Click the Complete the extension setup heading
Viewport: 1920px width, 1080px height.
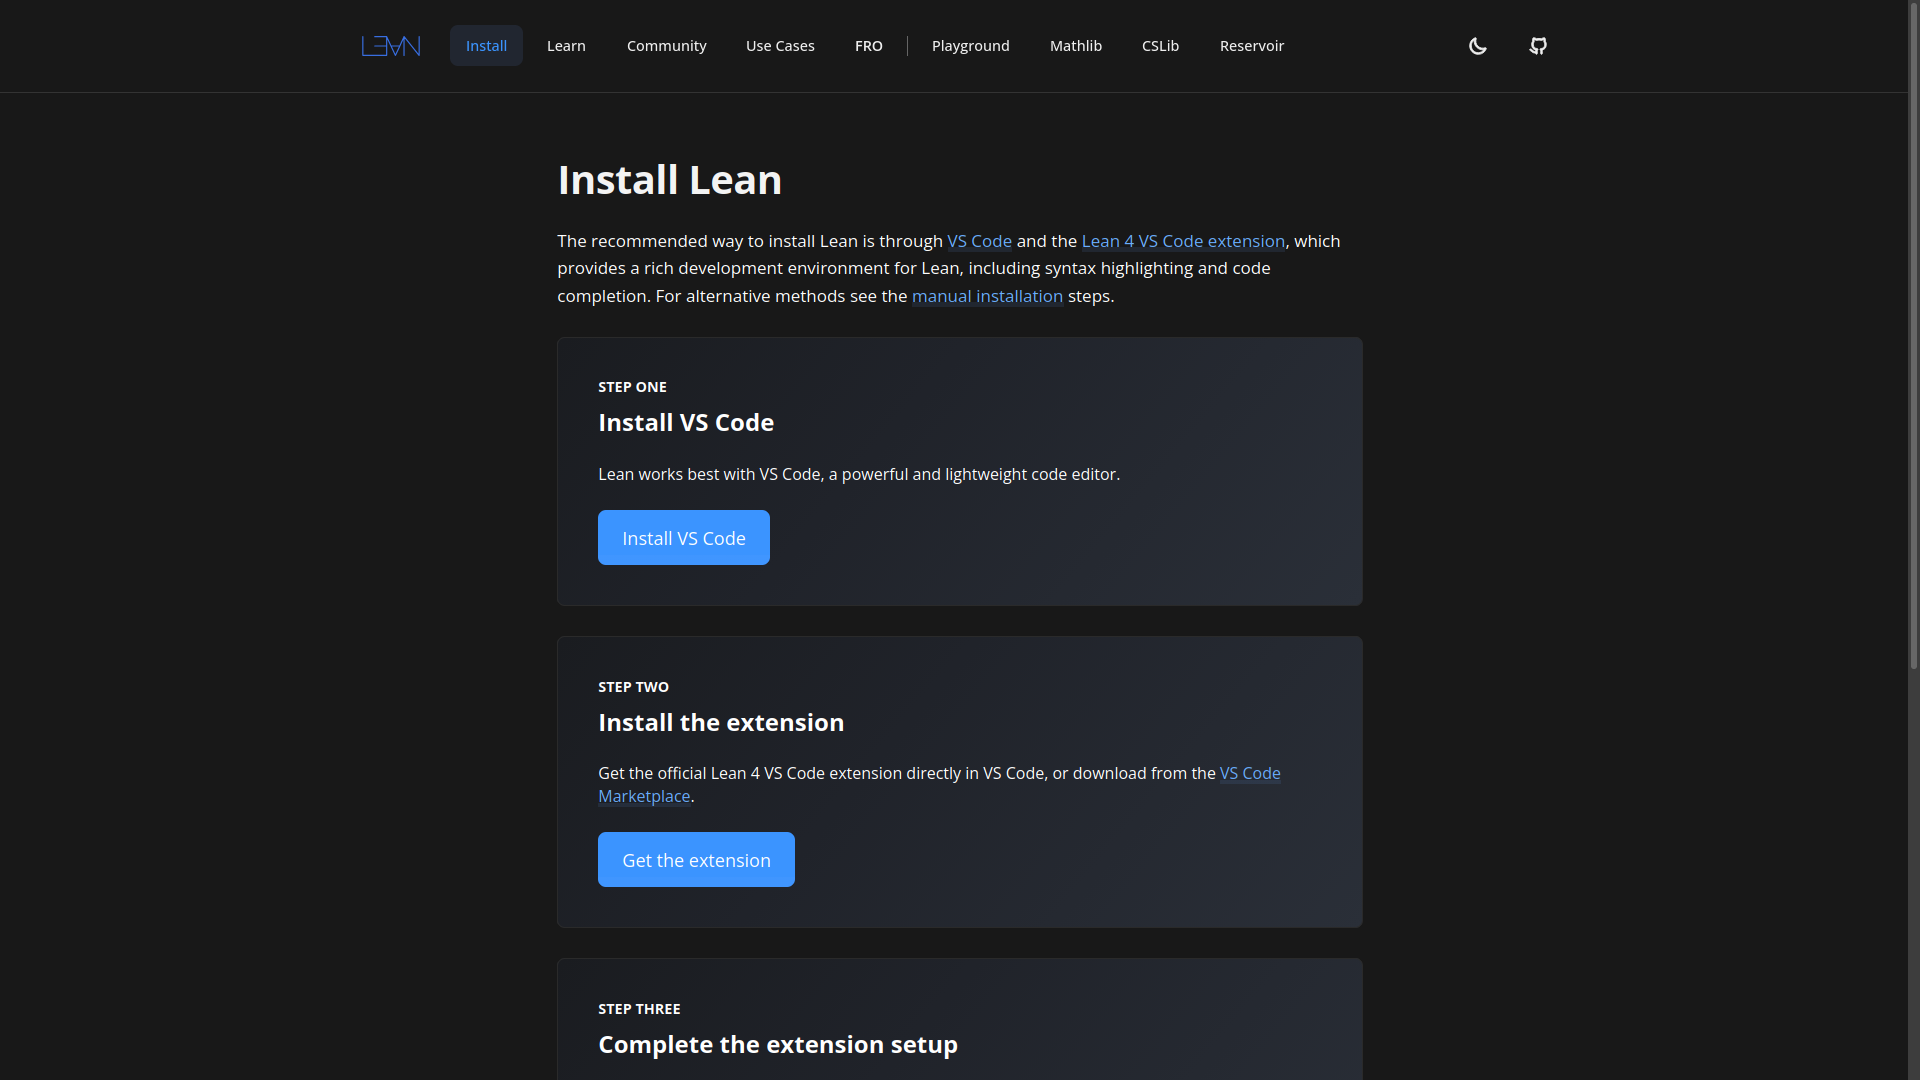pos(778,1045)
